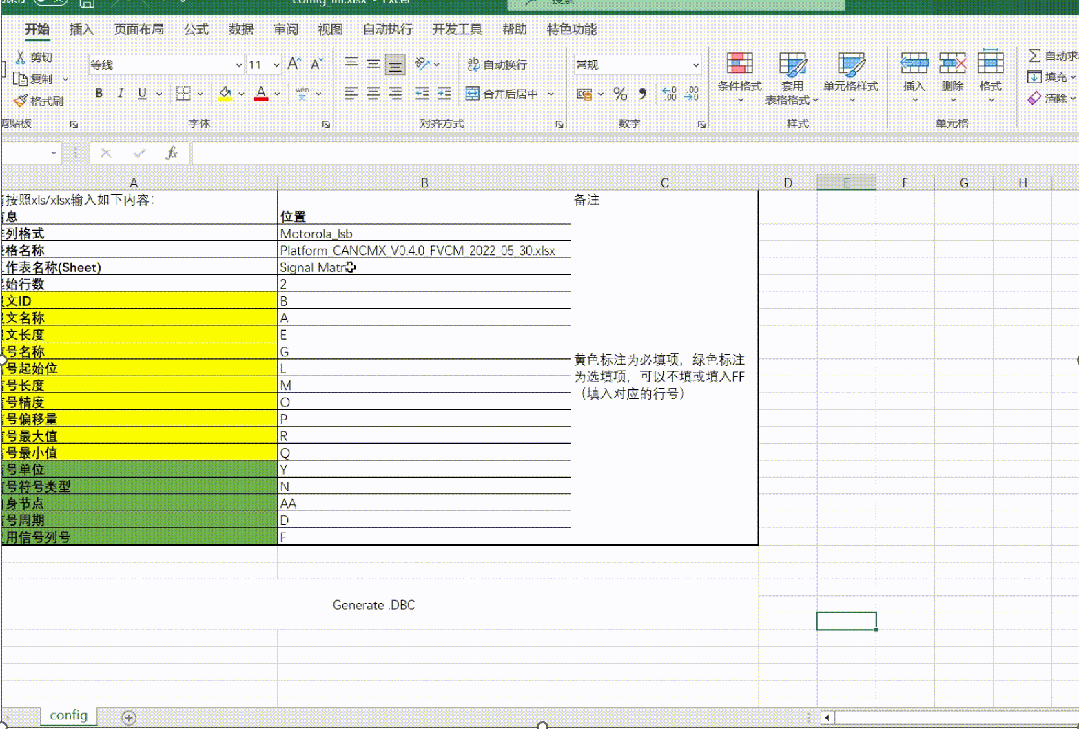
Task: Click the Insert cells (插入) icon
Action: point(914,63)
